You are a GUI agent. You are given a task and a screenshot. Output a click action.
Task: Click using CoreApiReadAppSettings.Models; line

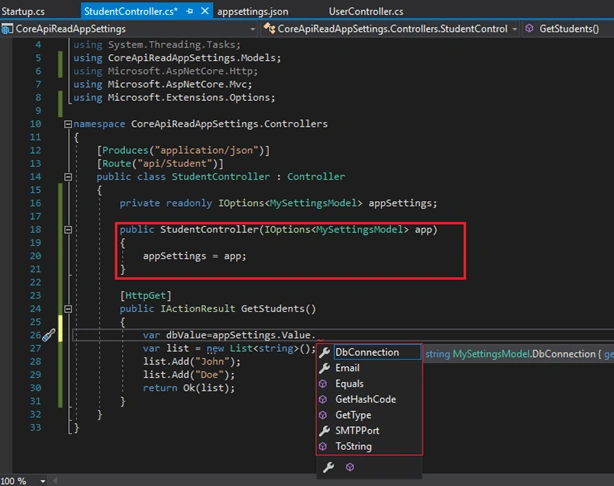[177, 58]
